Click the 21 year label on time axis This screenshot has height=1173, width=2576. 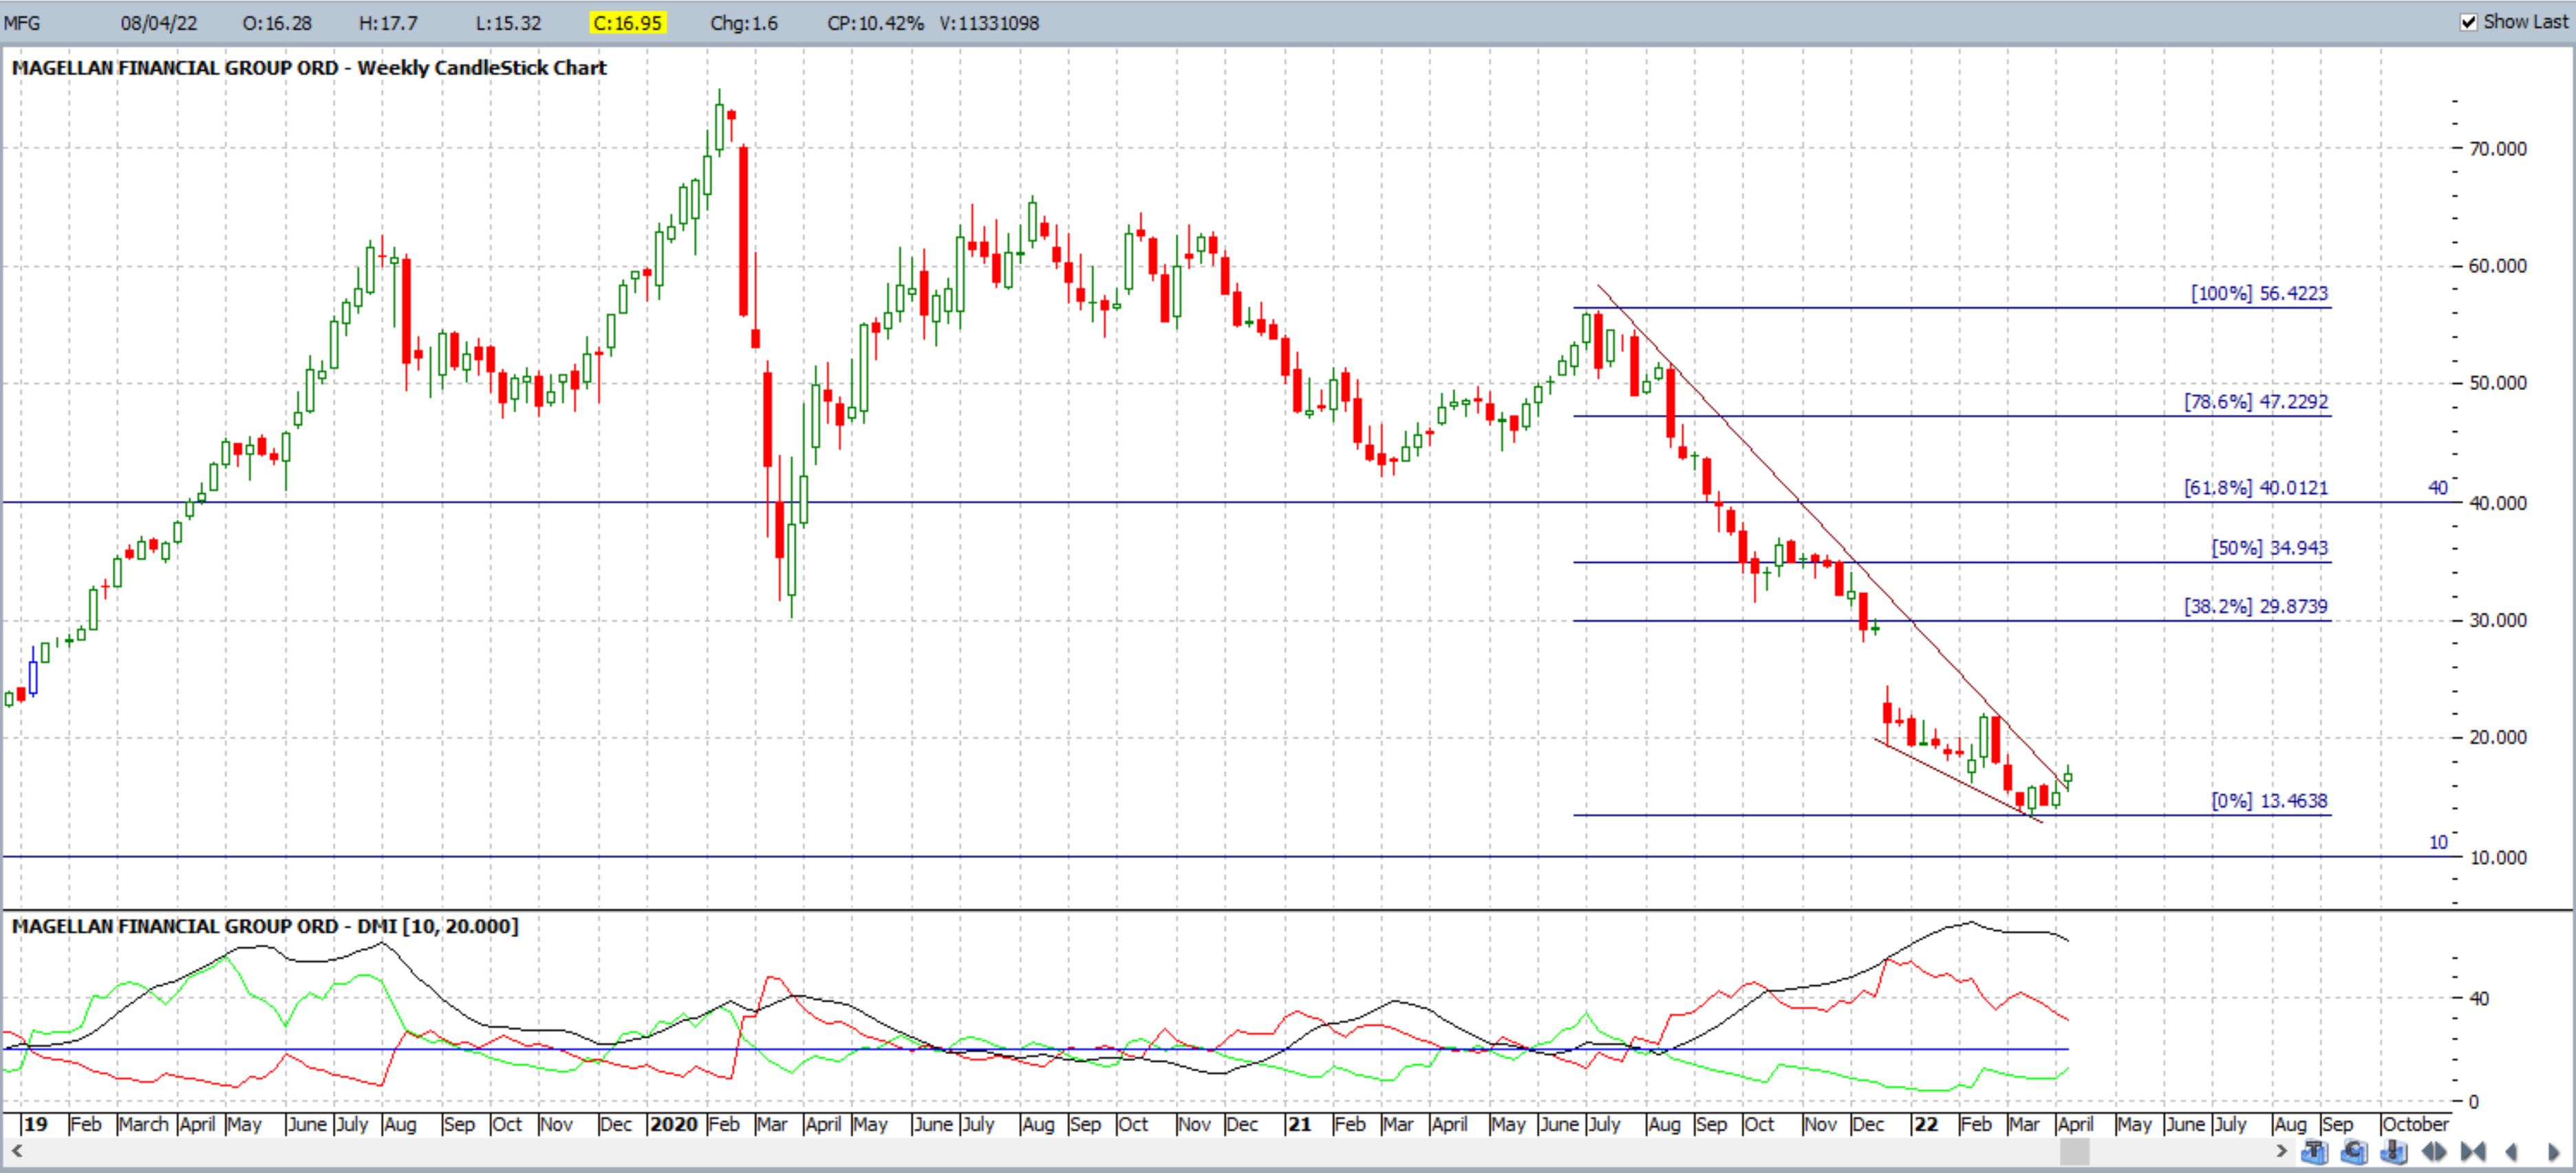1299,1124
